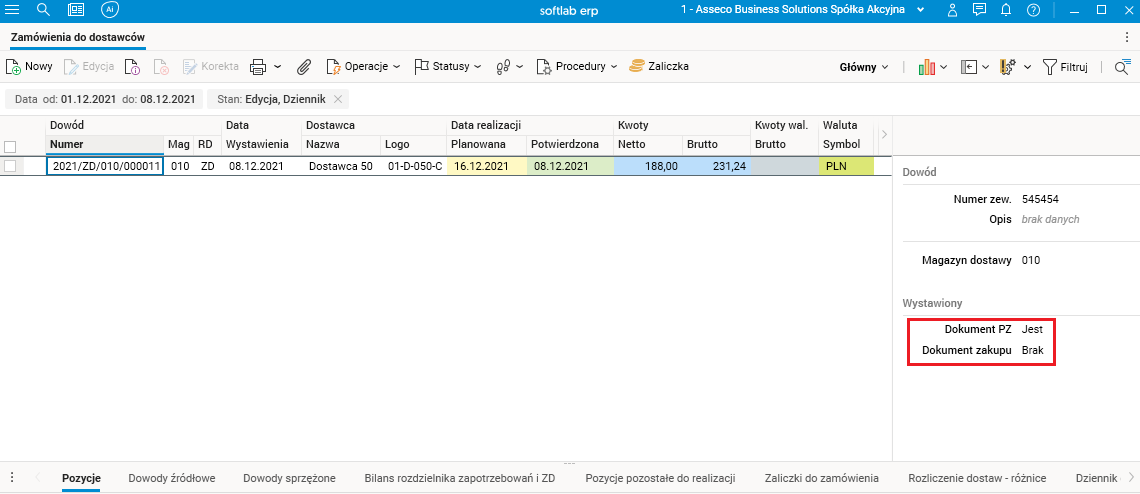This screenshot has height=494, width=1140.
Task: Click the Brutto value 231,24
Action: click(x=716, y=166)
